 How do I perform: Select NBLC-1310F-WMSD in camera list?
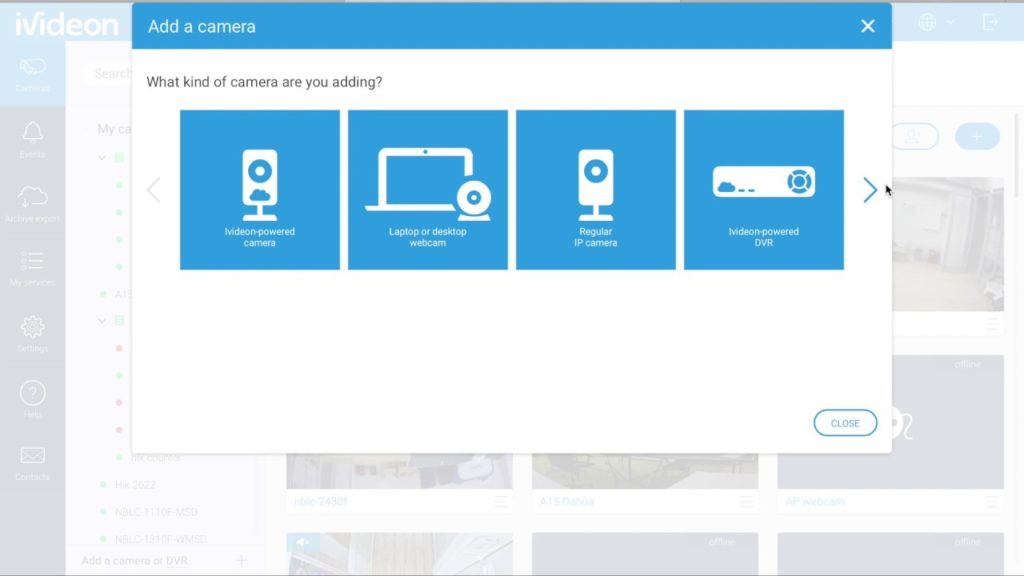click(x=161, y=539)
